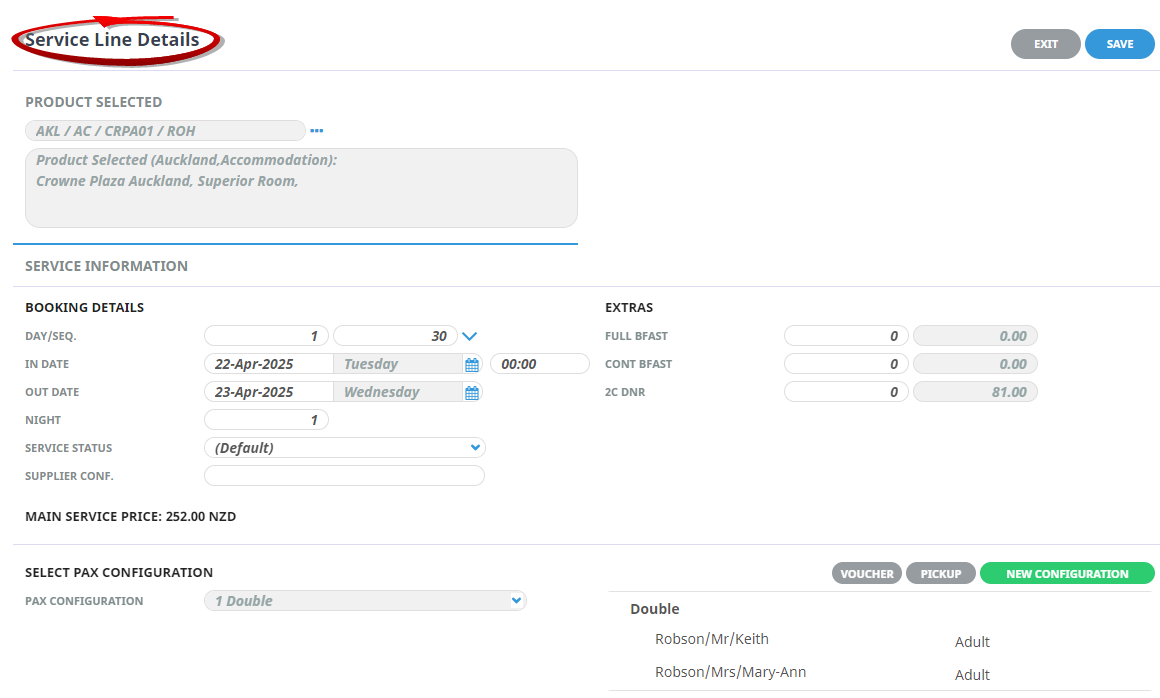Open the Service Status dropdown
1160x698 pixels.
pyautogui.click(x=344, y=448)
